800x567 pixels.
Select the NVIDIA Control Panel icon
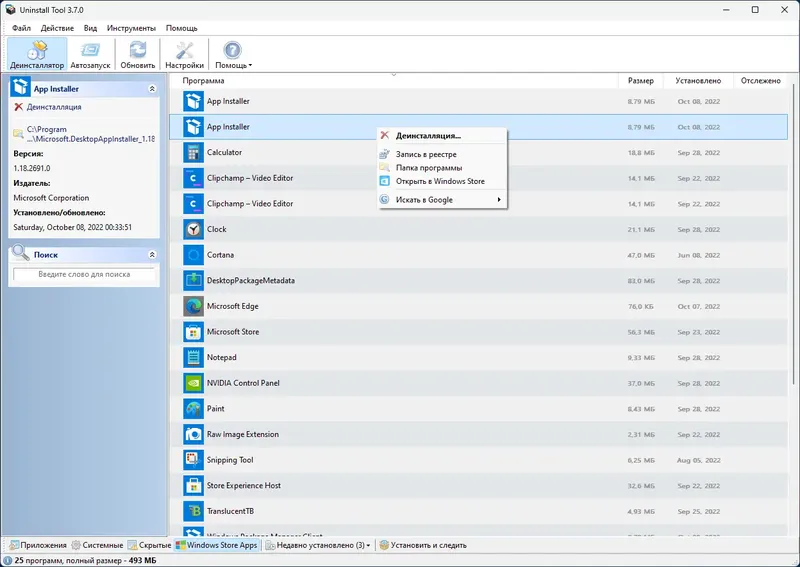tap(193, 383)
